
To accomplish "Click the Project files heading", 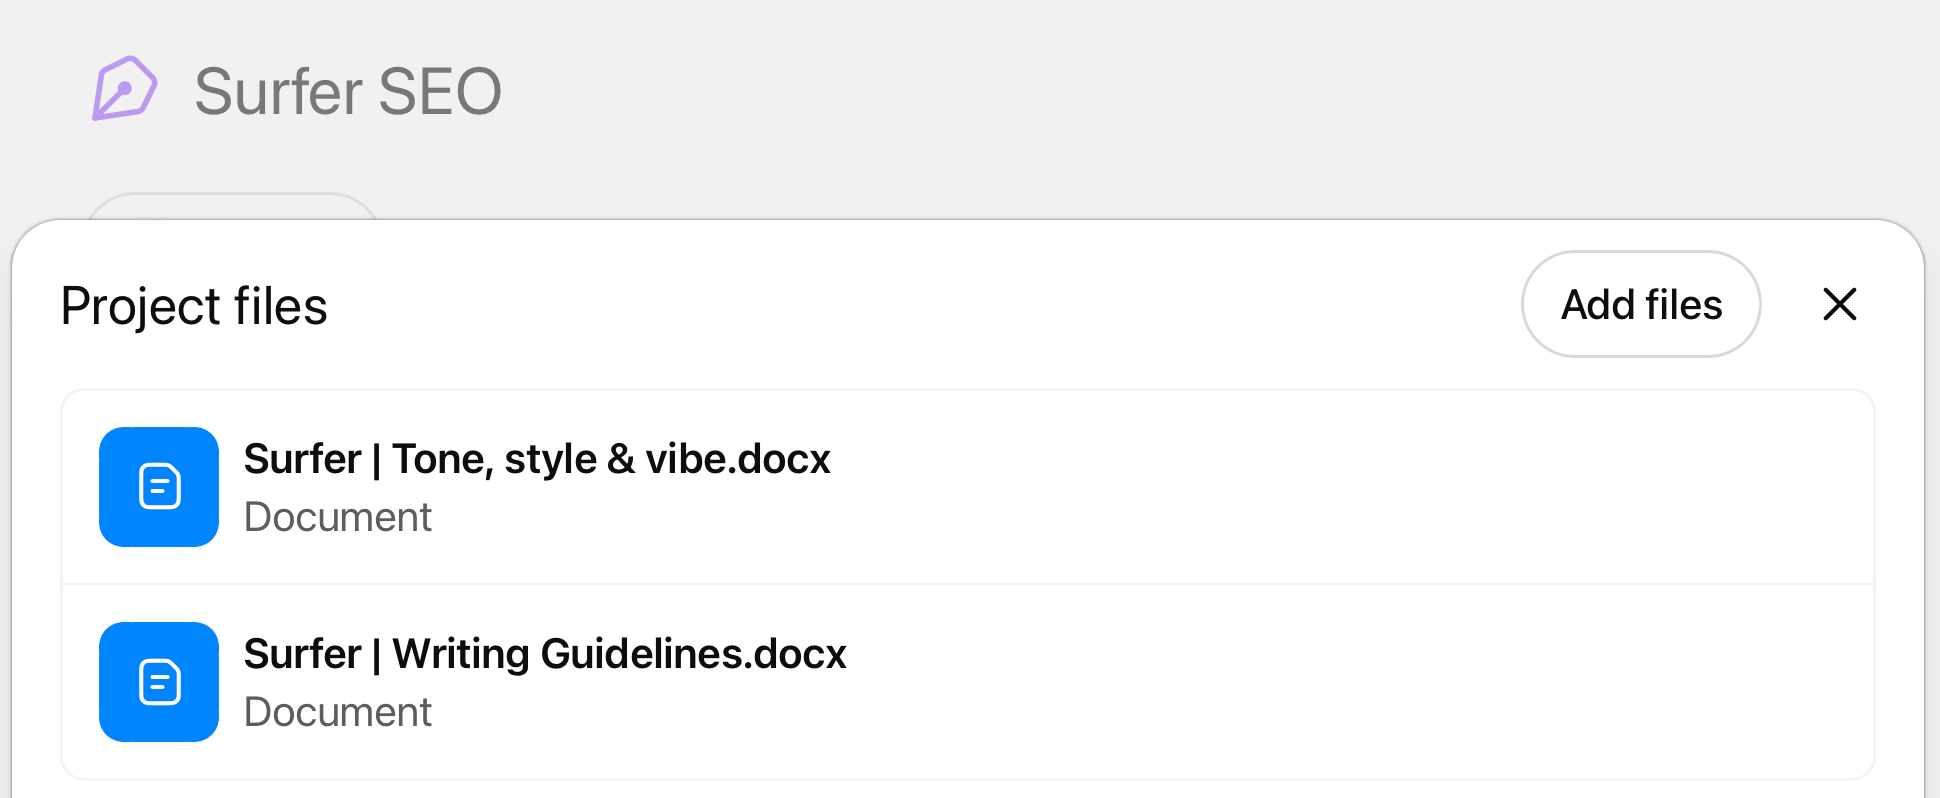I will tap(194, 306).
